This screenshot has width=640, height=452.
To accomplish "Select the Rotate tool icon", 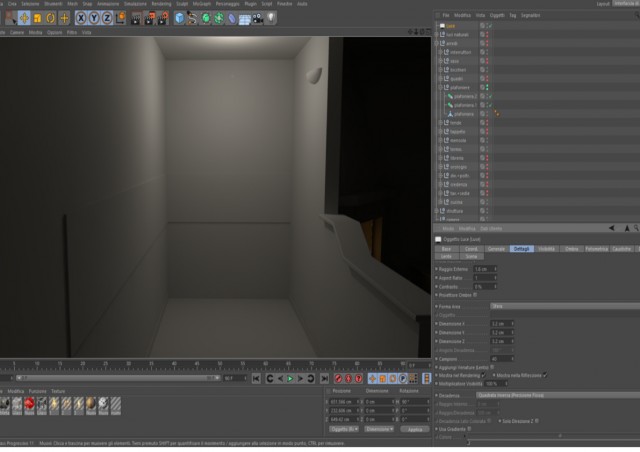I will point(51,18).
